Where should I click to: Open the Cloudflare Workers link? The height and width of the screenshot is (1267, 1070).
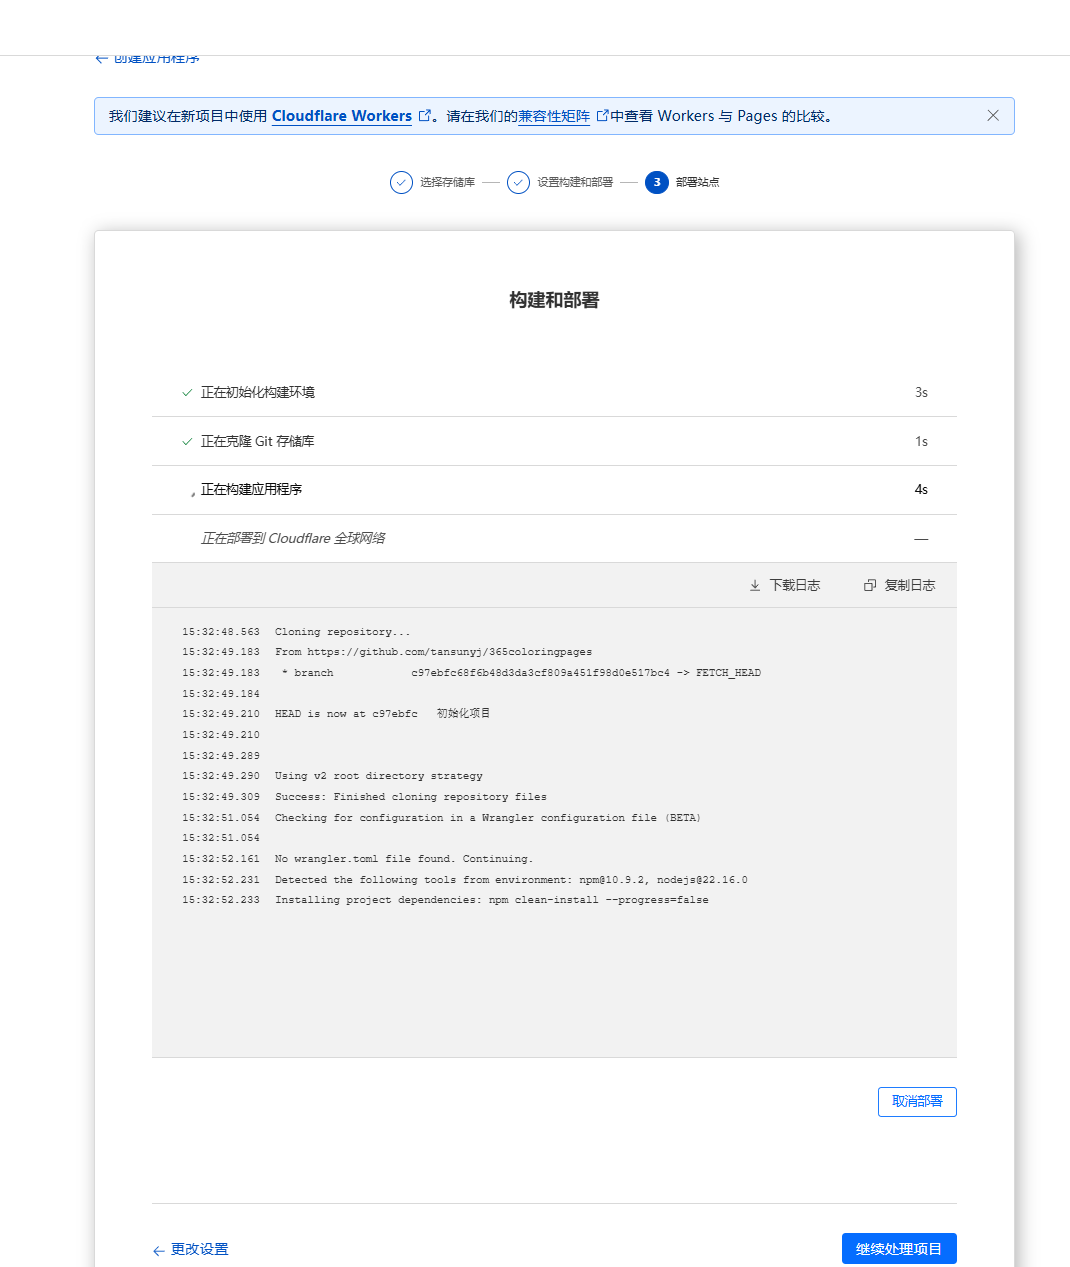point(342,115)
